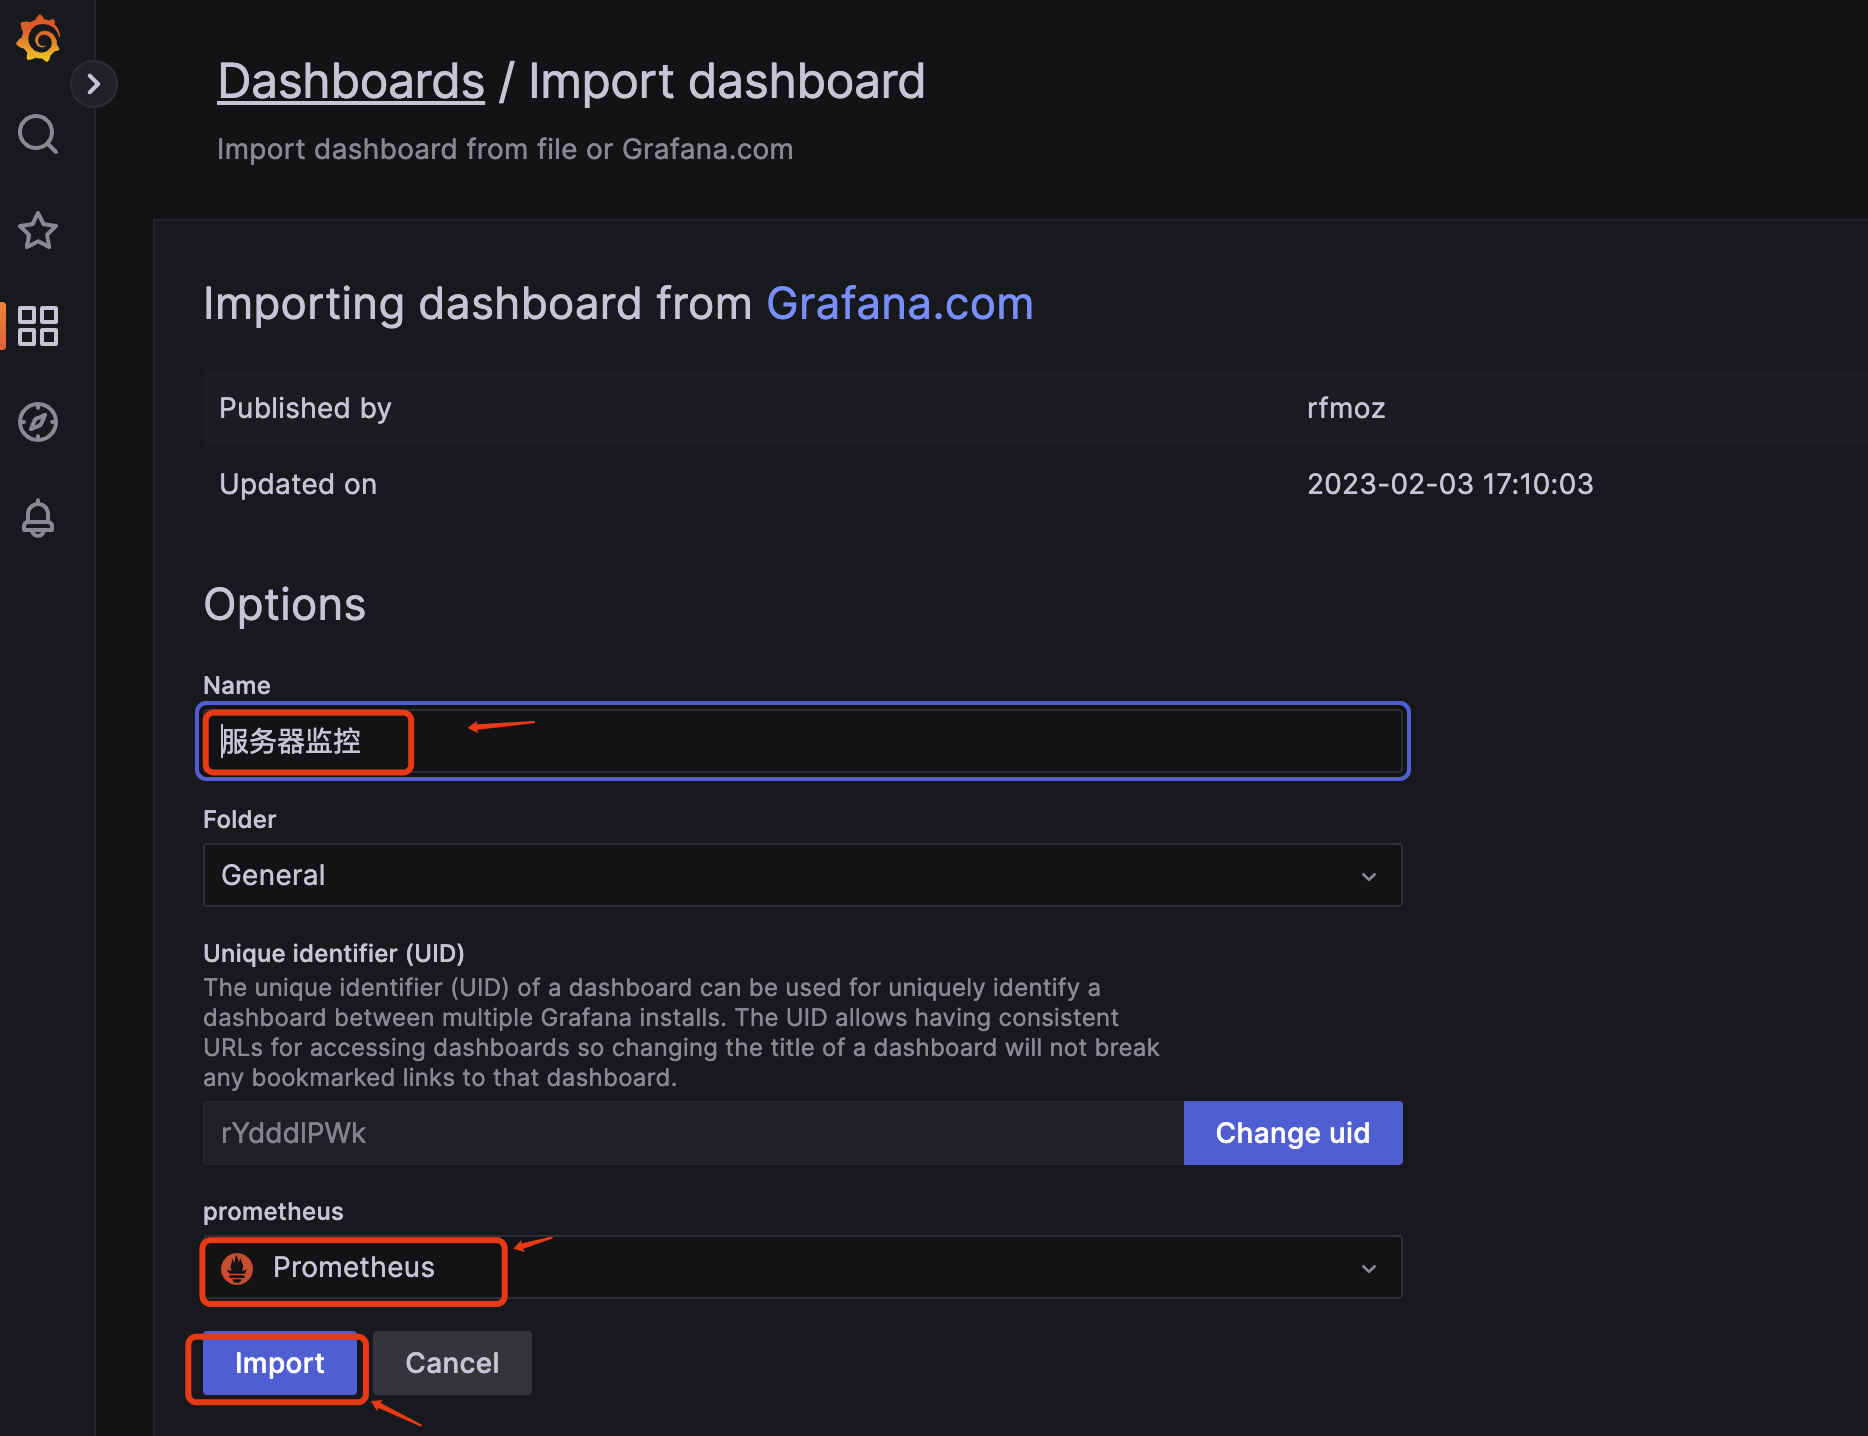1868x1436 pixels.
Task: Click the Folder field label
Action: (239, 819)
